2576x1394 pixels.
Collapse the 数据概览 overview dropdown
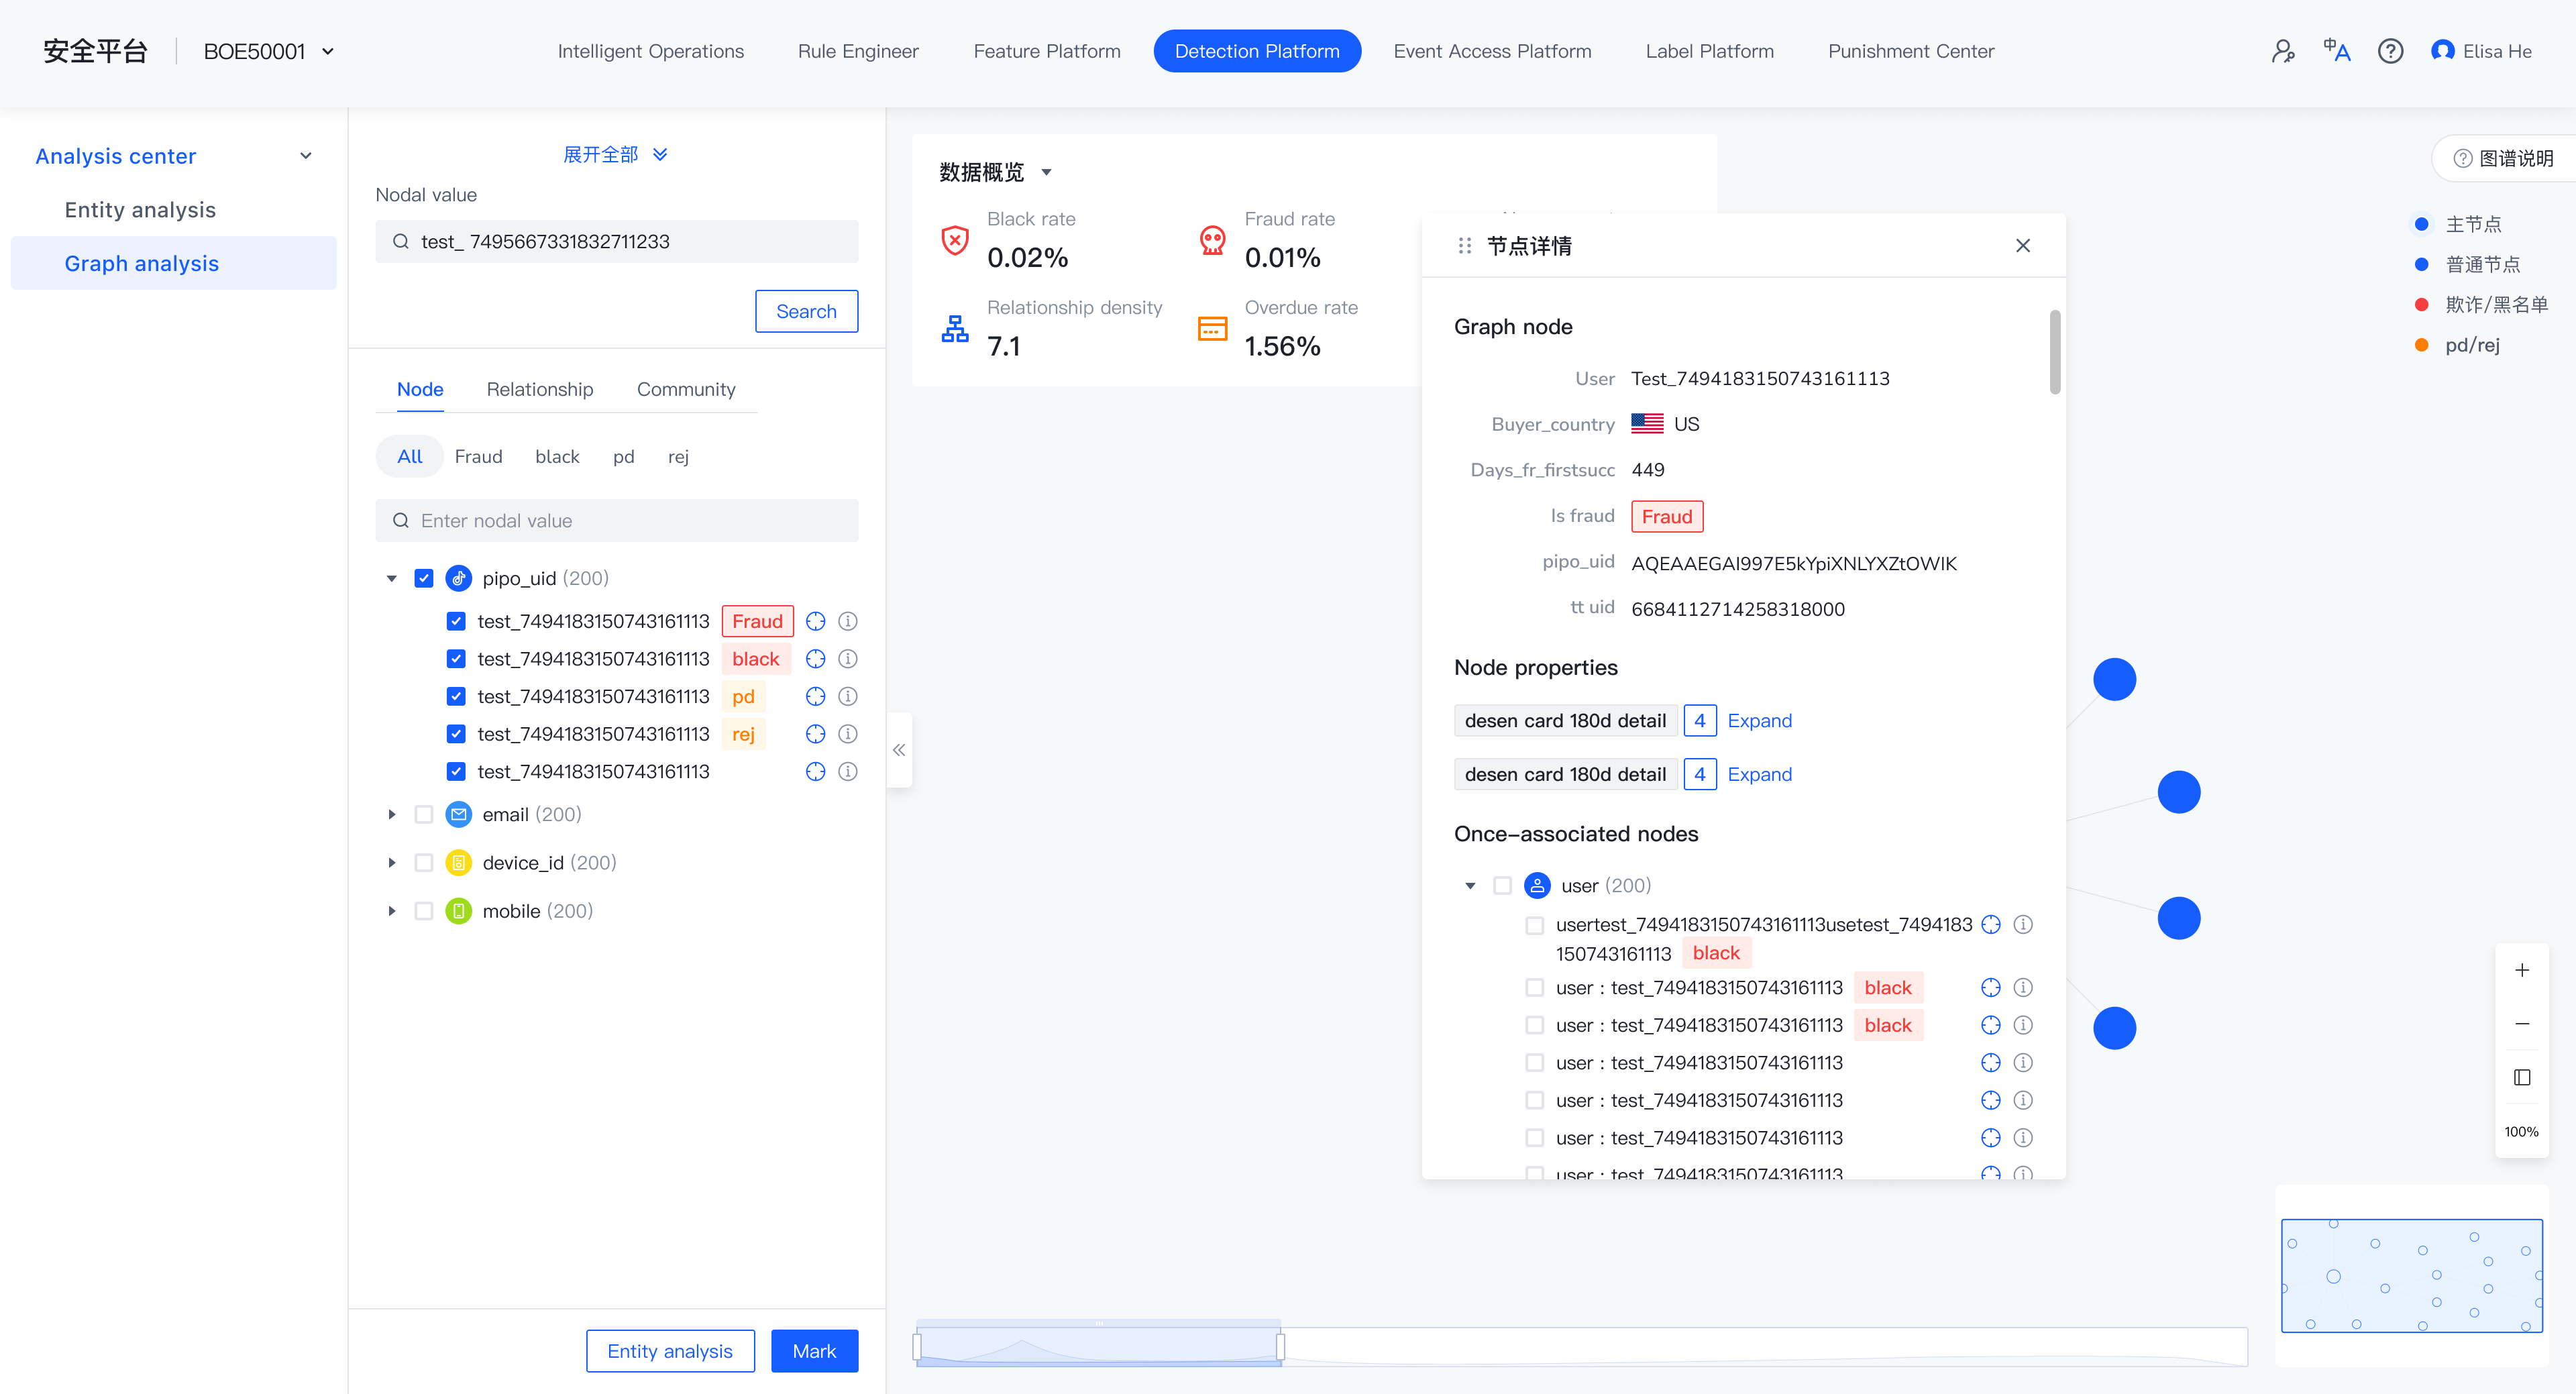1047,172
